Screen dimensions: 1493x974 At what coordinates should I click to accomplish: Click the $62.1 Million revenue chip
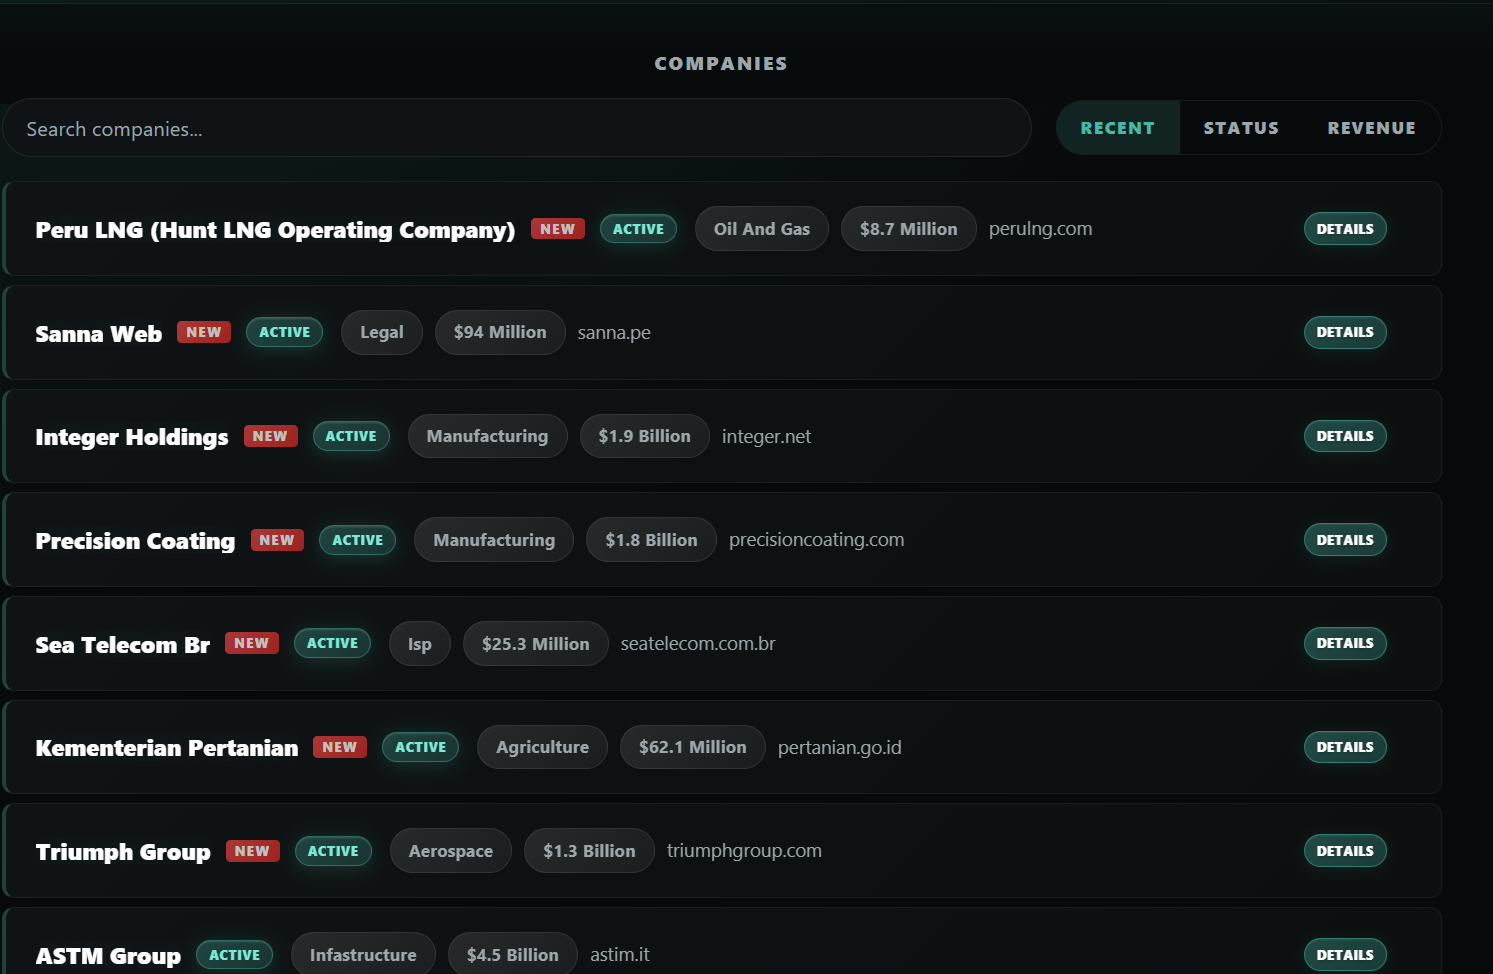692,746
